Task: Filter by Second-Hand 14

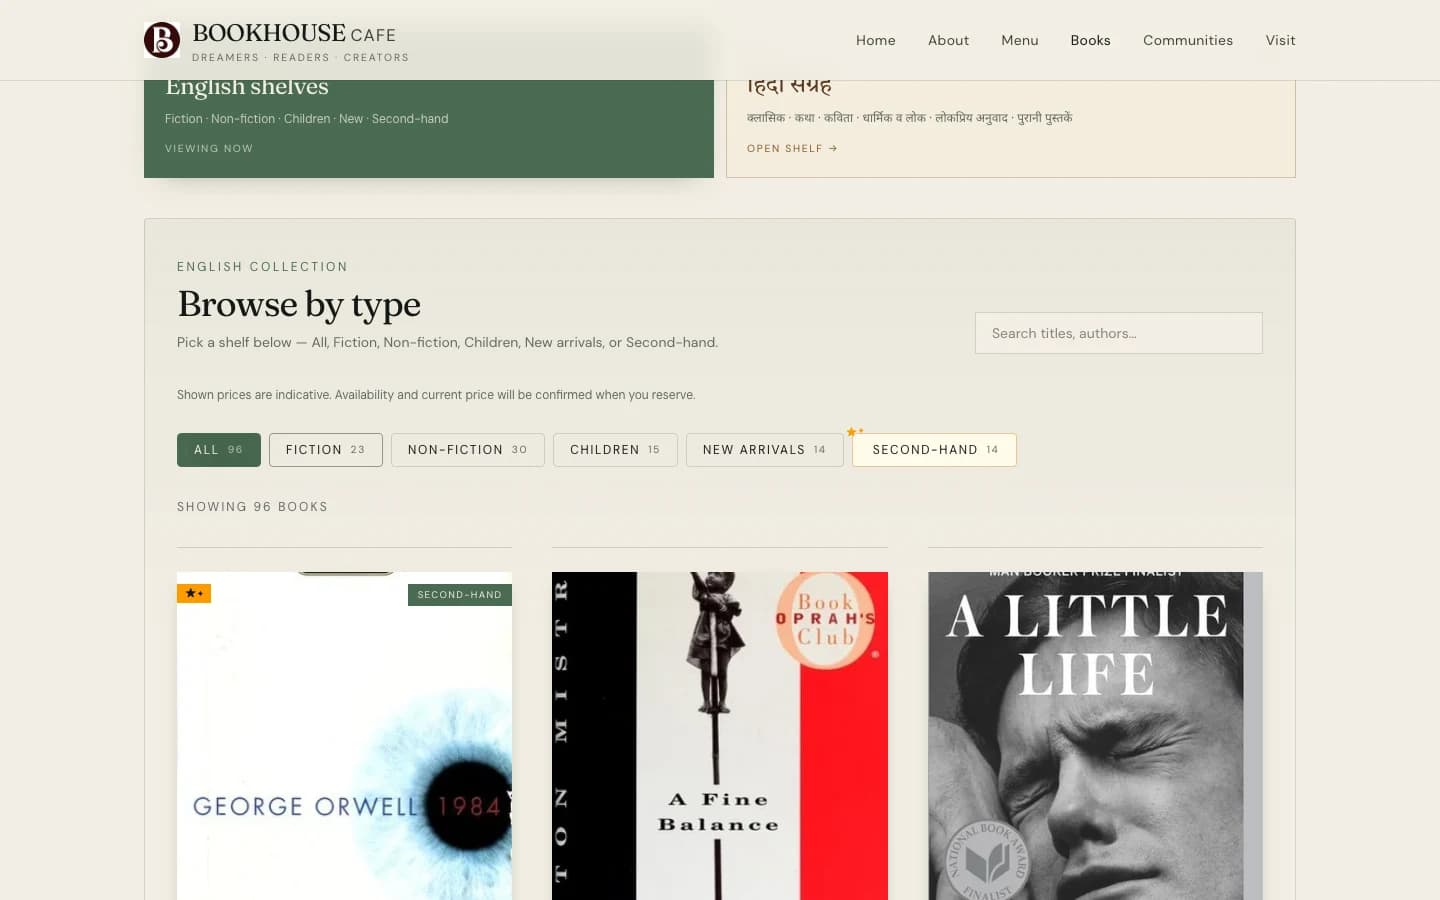Action: (934, 450)
